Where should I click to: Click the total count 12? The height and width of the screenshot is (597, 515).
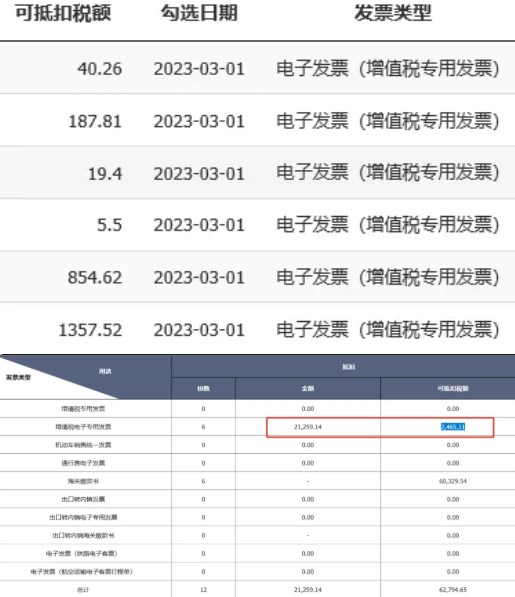[x=203, y=590]
